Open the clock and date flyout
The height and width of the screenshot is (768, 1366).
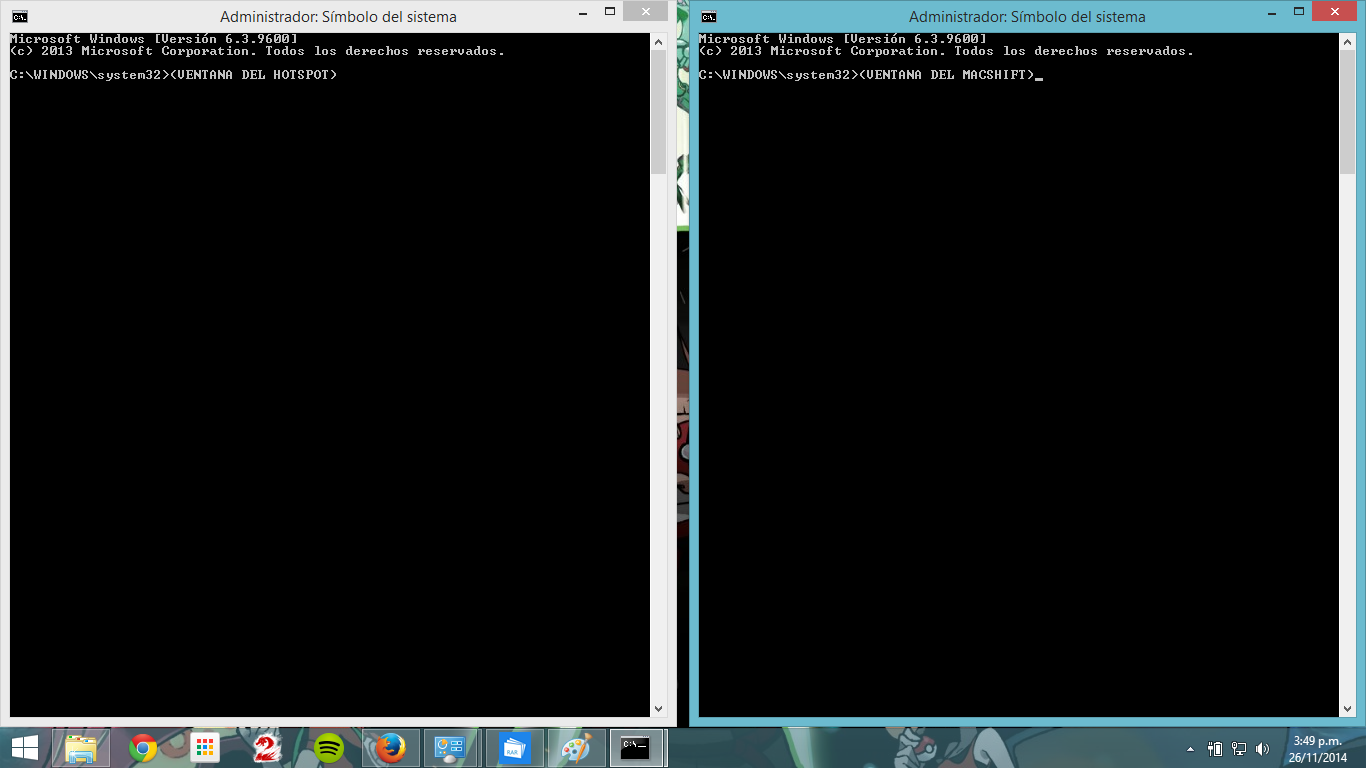[x=1317, y=748]
